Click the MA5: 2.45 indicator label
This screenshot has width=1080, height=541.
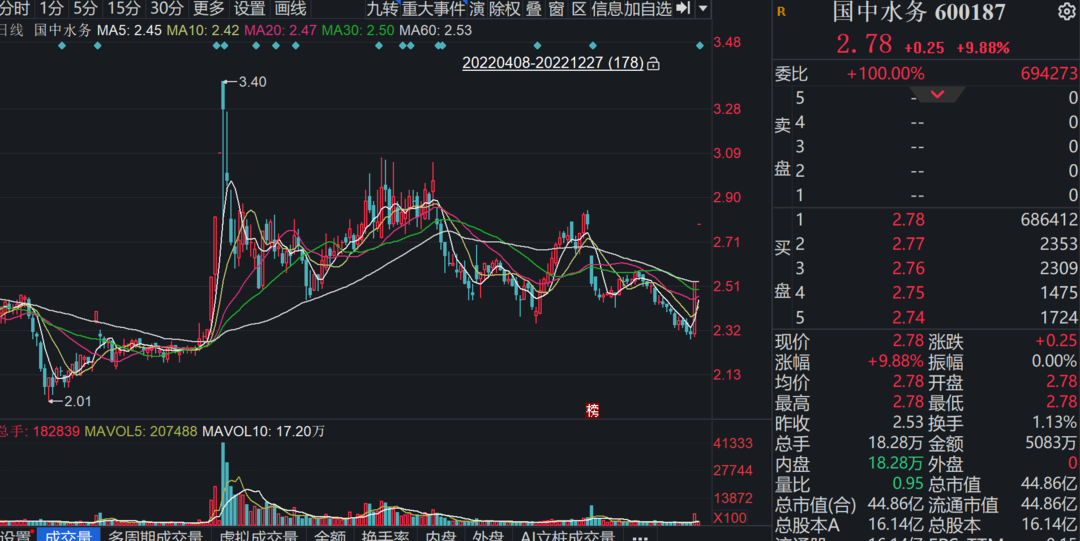(x=129, y=30)
